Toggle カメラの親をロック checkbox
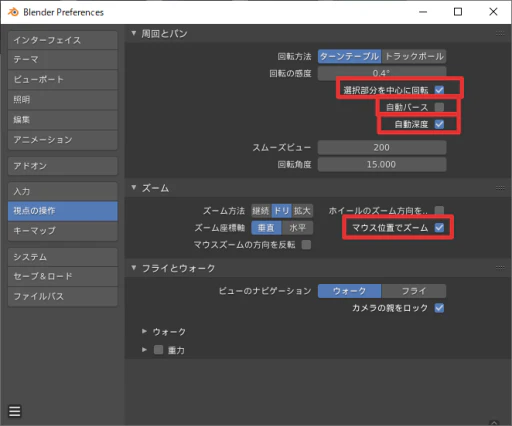This screenshot has height=426, width=512. [439, 308]
